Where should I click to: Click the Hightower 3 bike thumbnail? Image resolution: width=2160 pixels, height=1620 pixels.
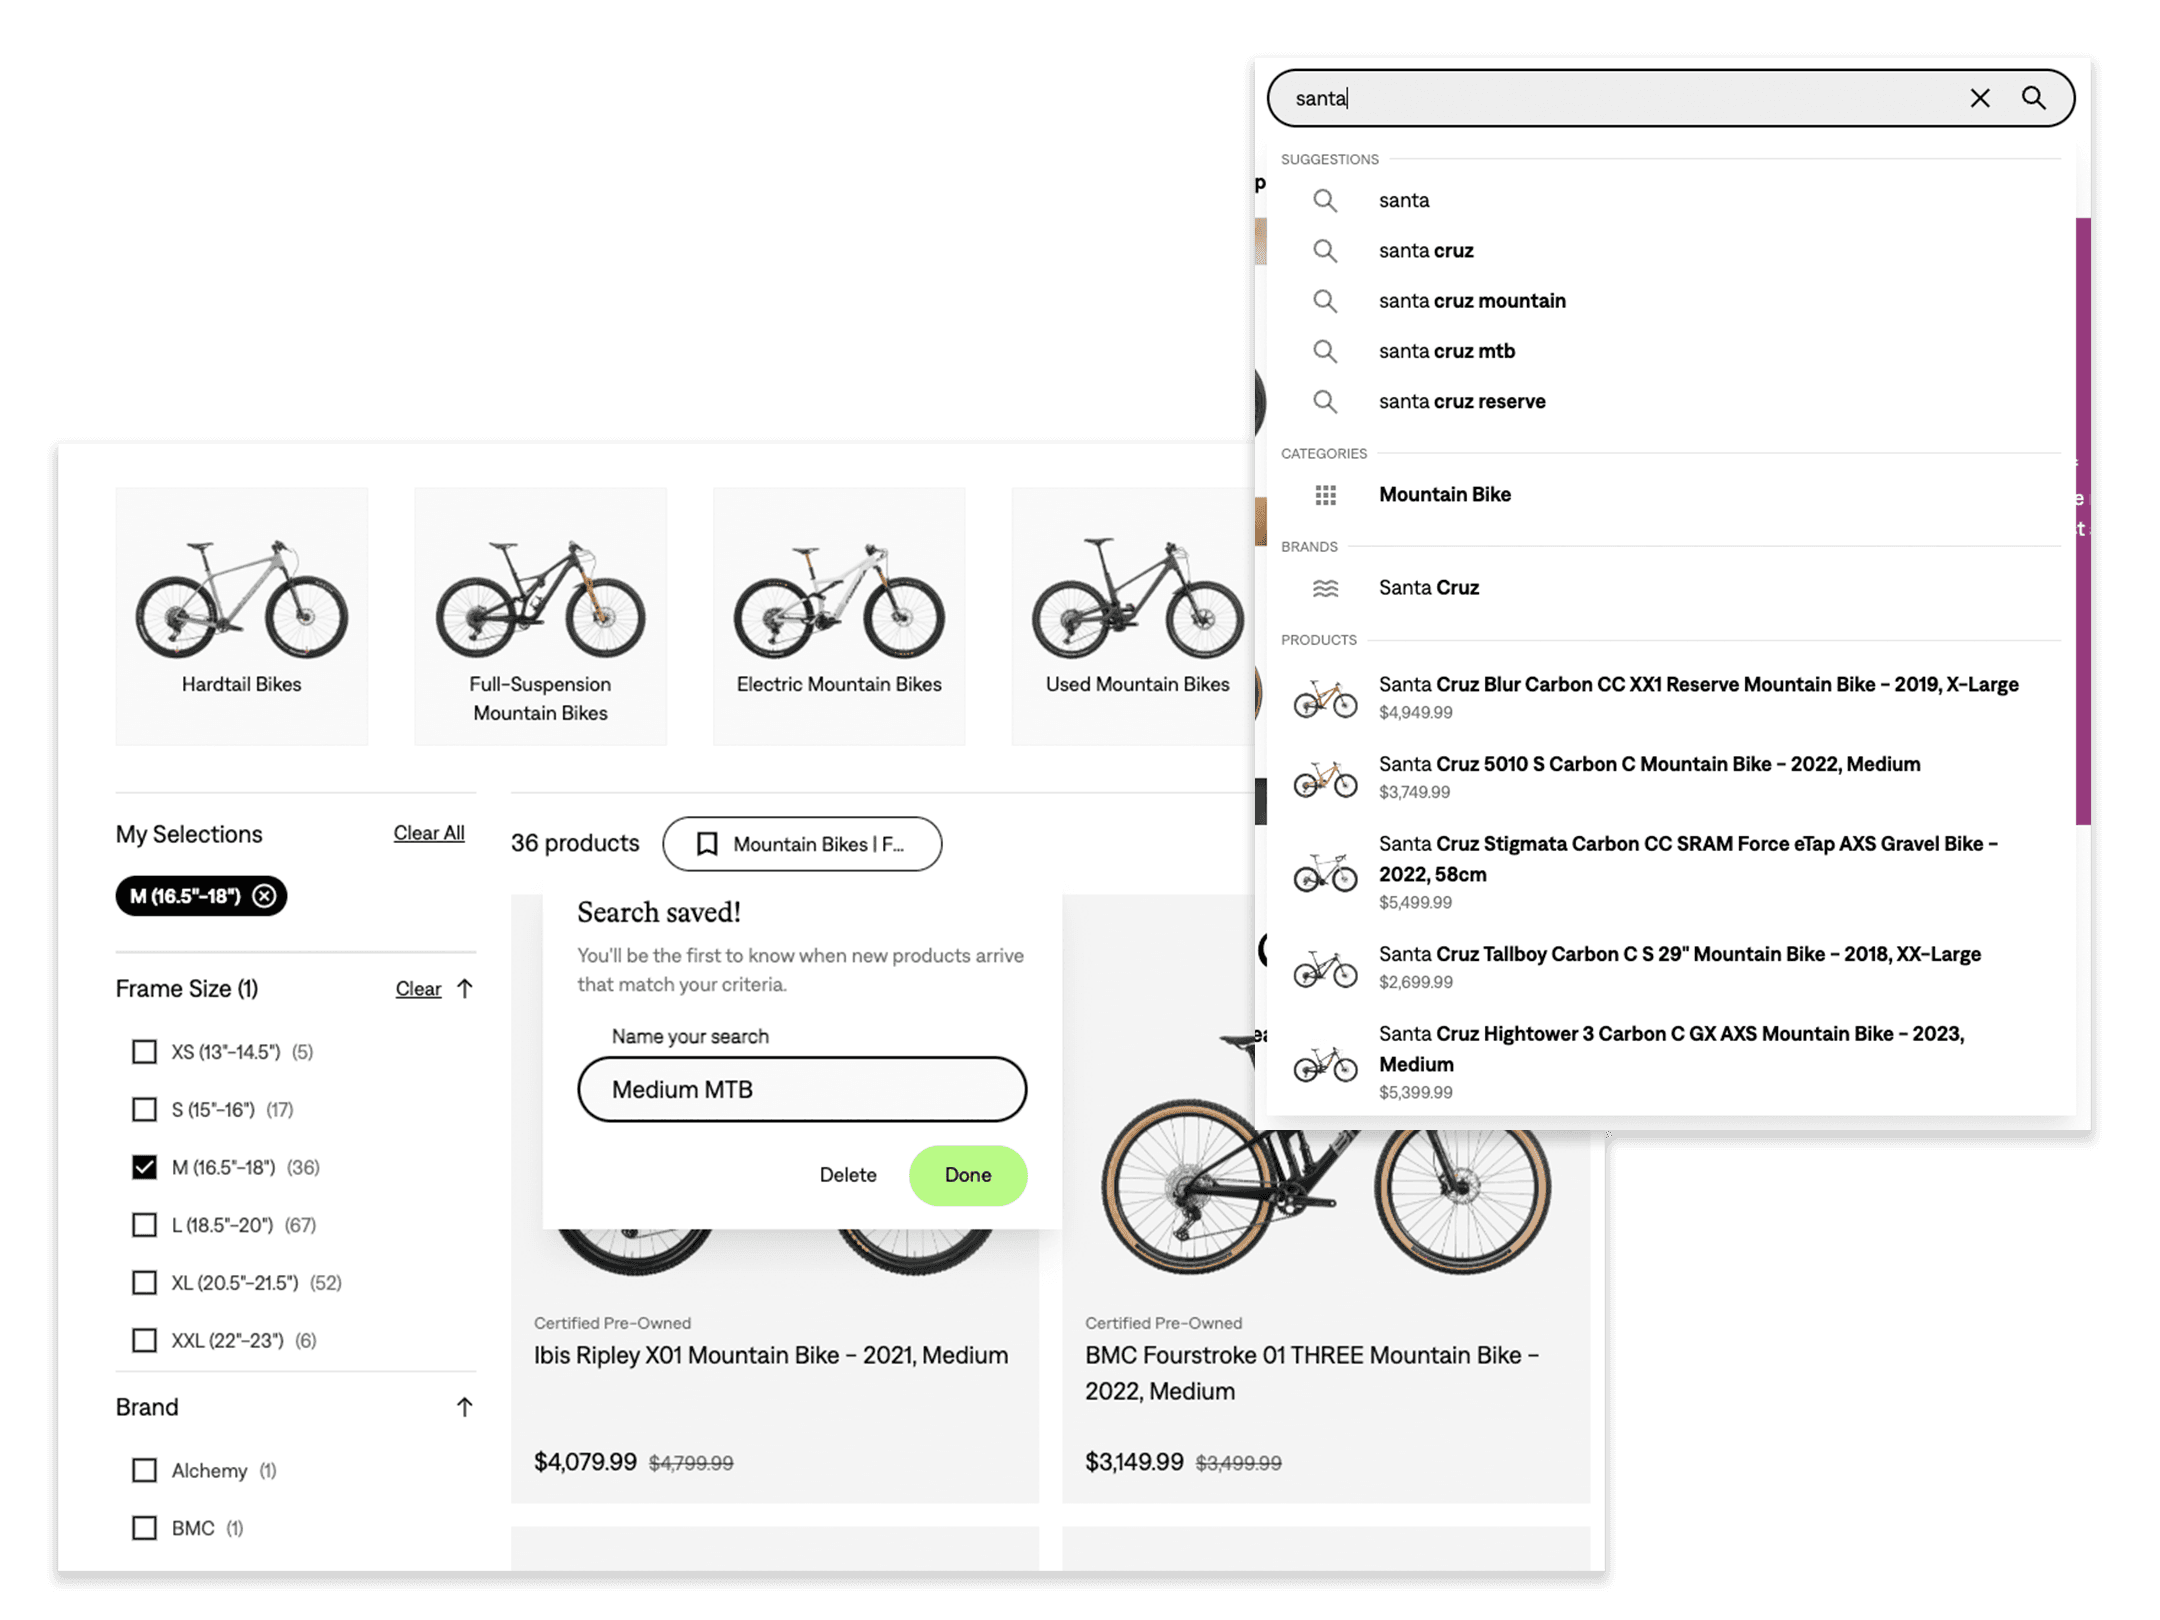(x=1325, y=1063)
